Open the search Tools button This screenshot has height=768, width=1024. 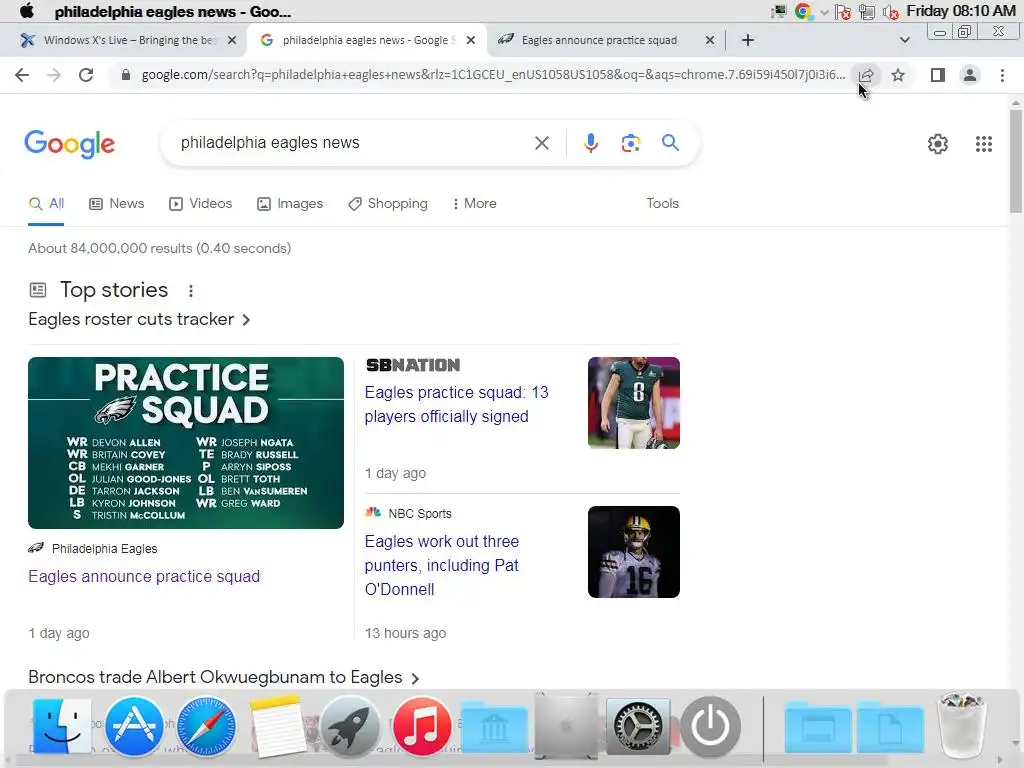click(662, 204)
